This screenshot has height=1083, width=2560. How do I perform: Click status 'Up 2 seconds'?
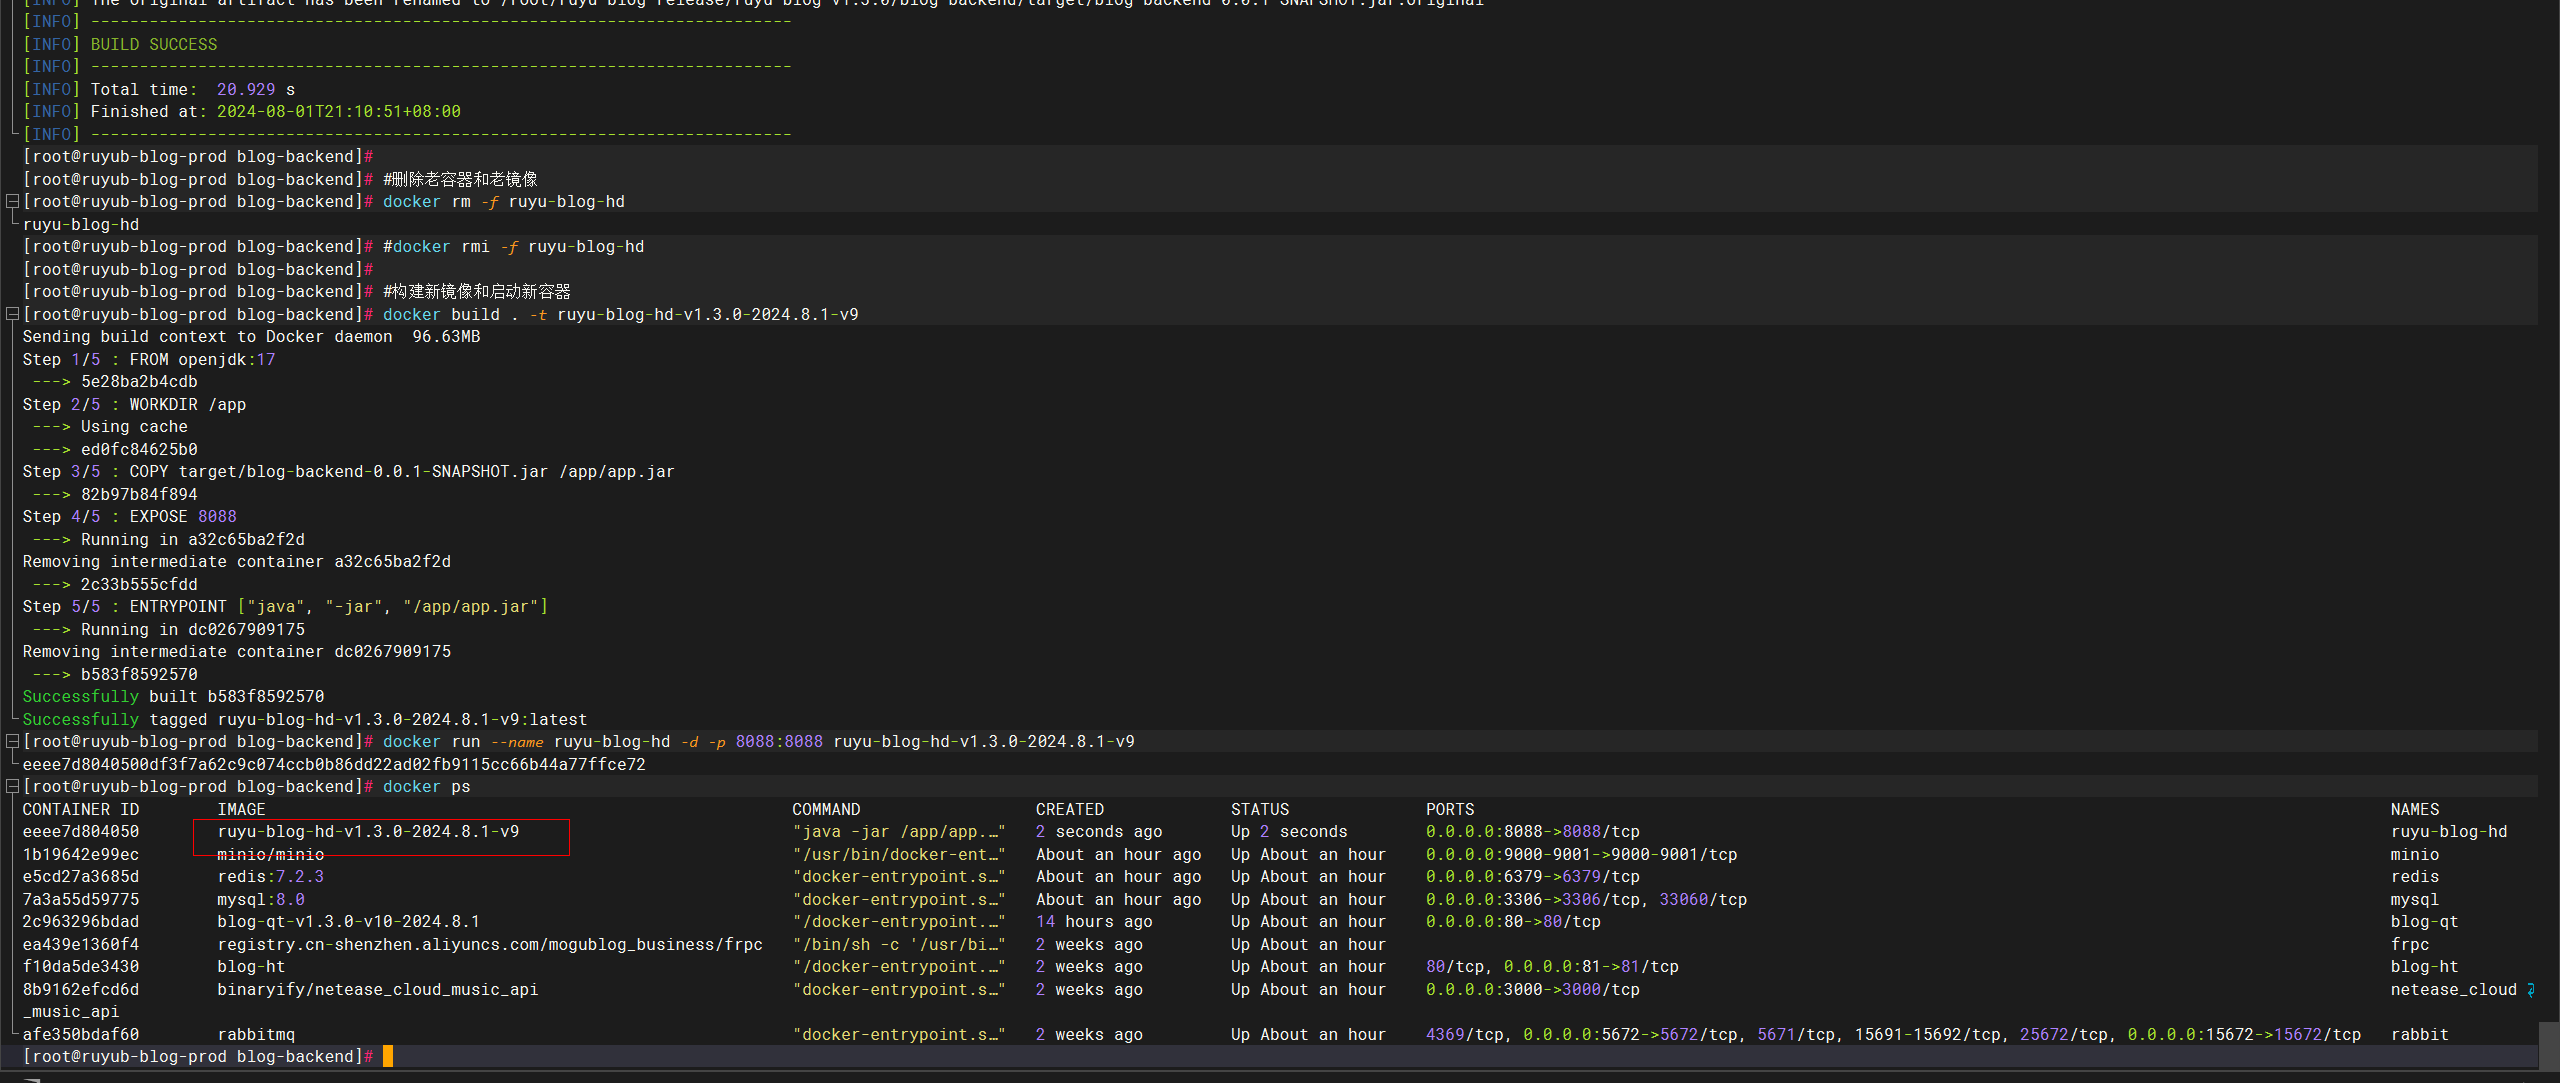[x=1289, y=831]
